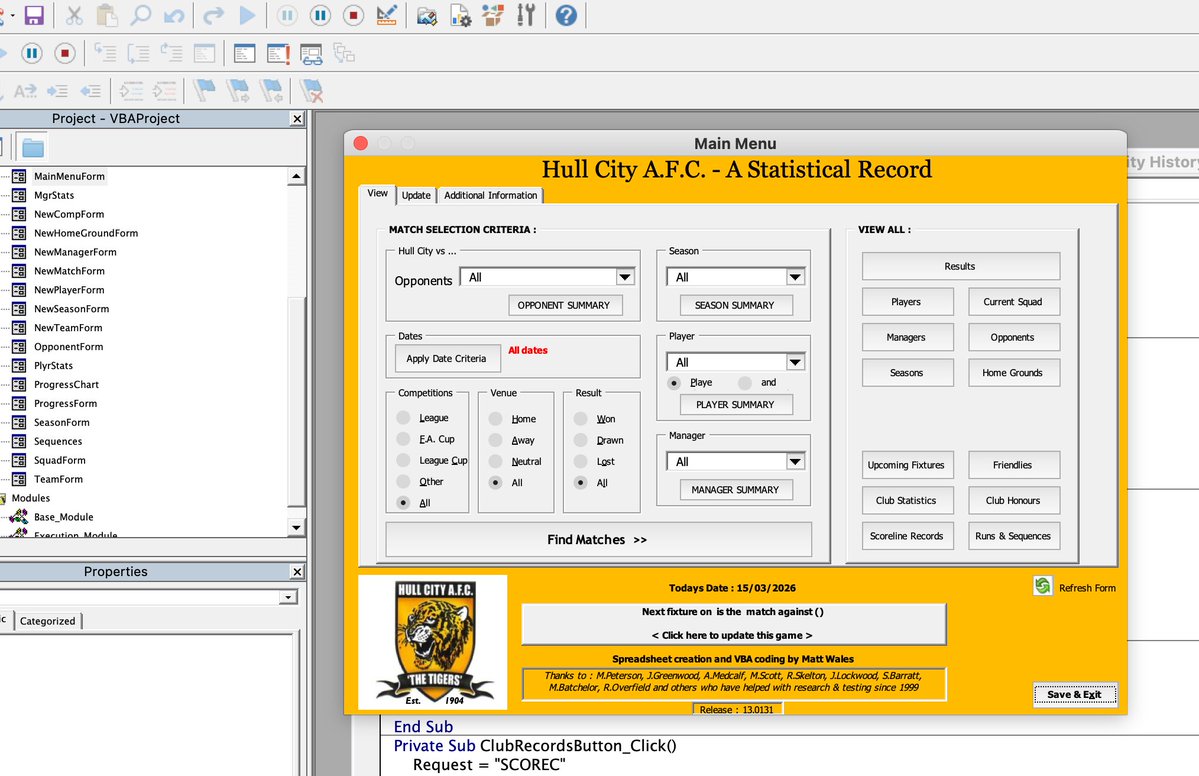
Task: Click the Save floppy disk icon
Action: coord(34,15)
